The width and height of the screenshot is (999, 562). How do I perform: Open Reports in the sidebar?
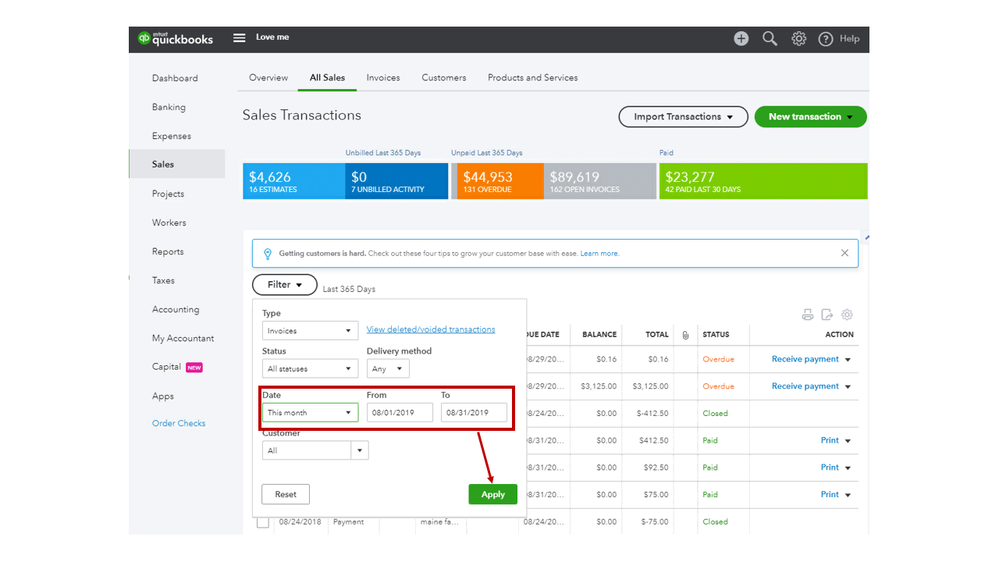click(168, 252)
